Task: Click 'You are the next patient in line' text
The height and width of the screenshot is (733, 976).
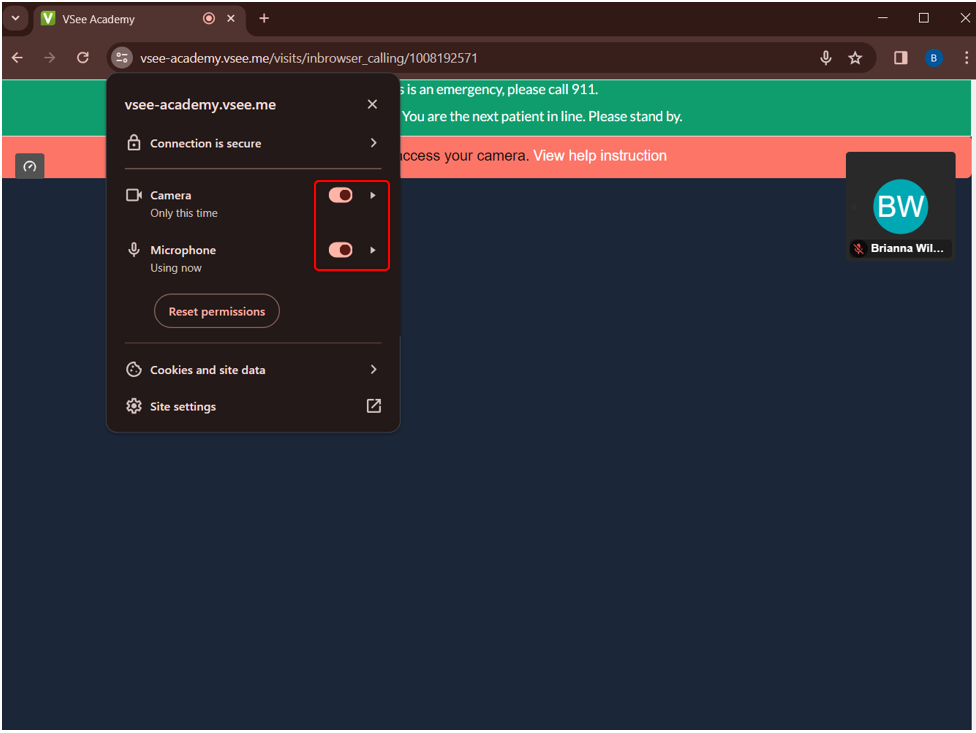Action: coord(494,116)
